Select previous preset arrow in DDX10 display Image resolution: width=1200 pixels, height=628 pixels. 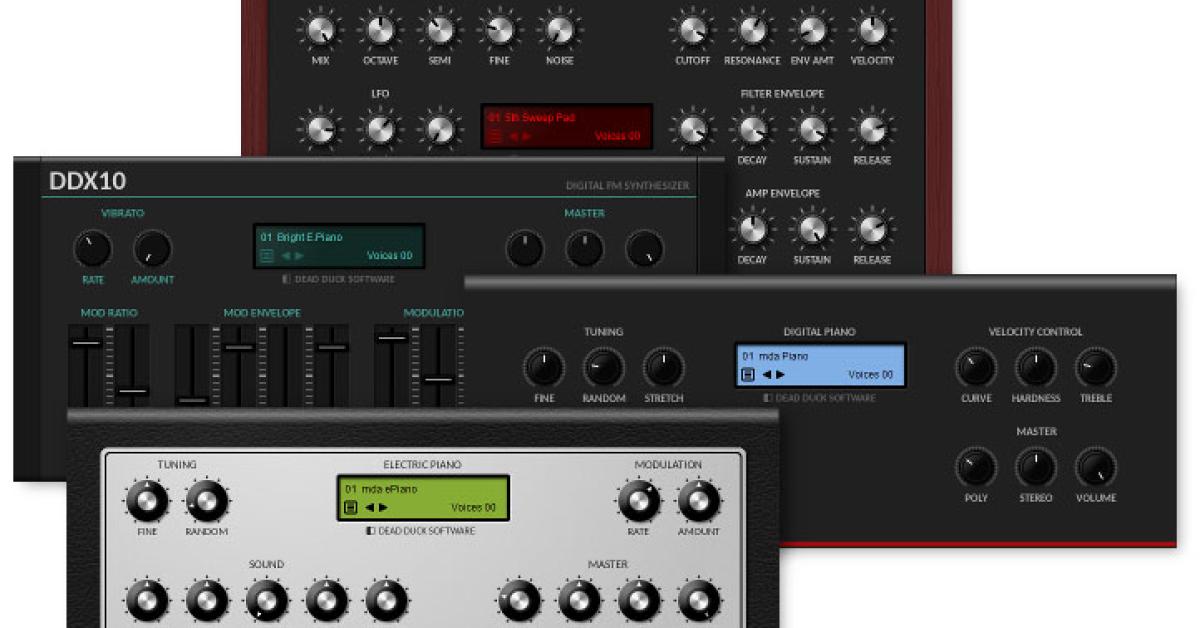pos(285,256)
